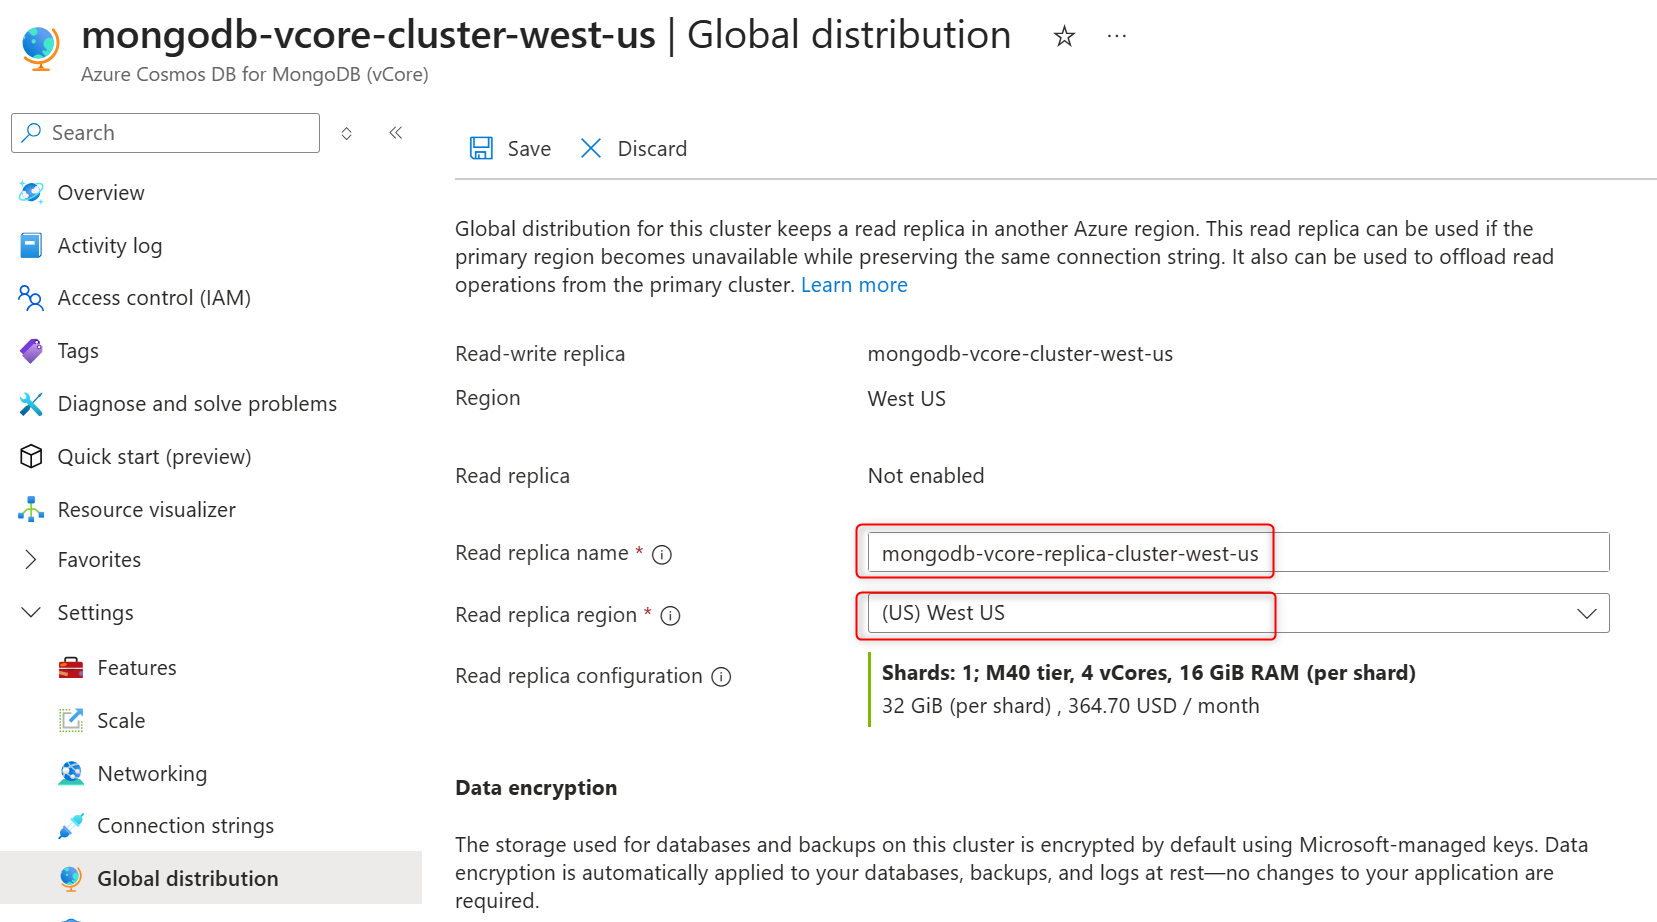Screen dimensions: 1657x922
Task: Click in the Read replica name field
Action: click(1237, 553)
